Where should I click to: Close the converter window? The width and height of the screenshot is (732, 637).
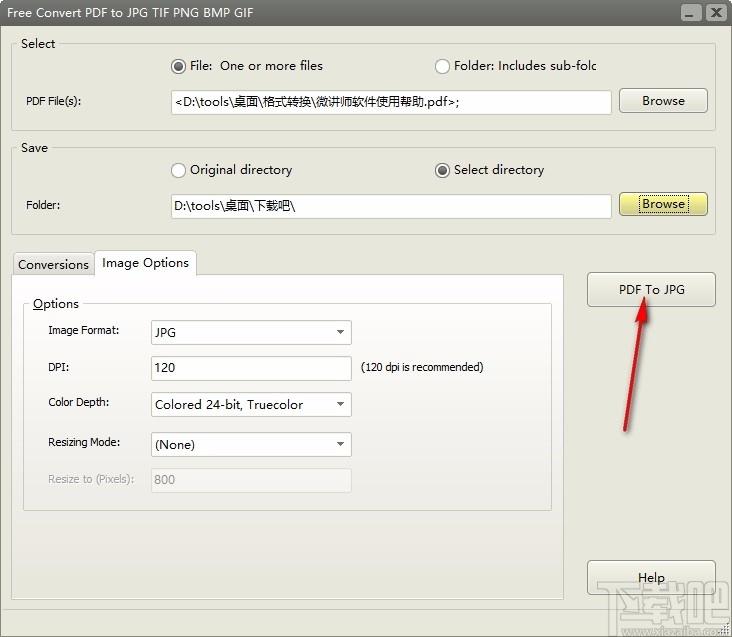click(716, 12)
